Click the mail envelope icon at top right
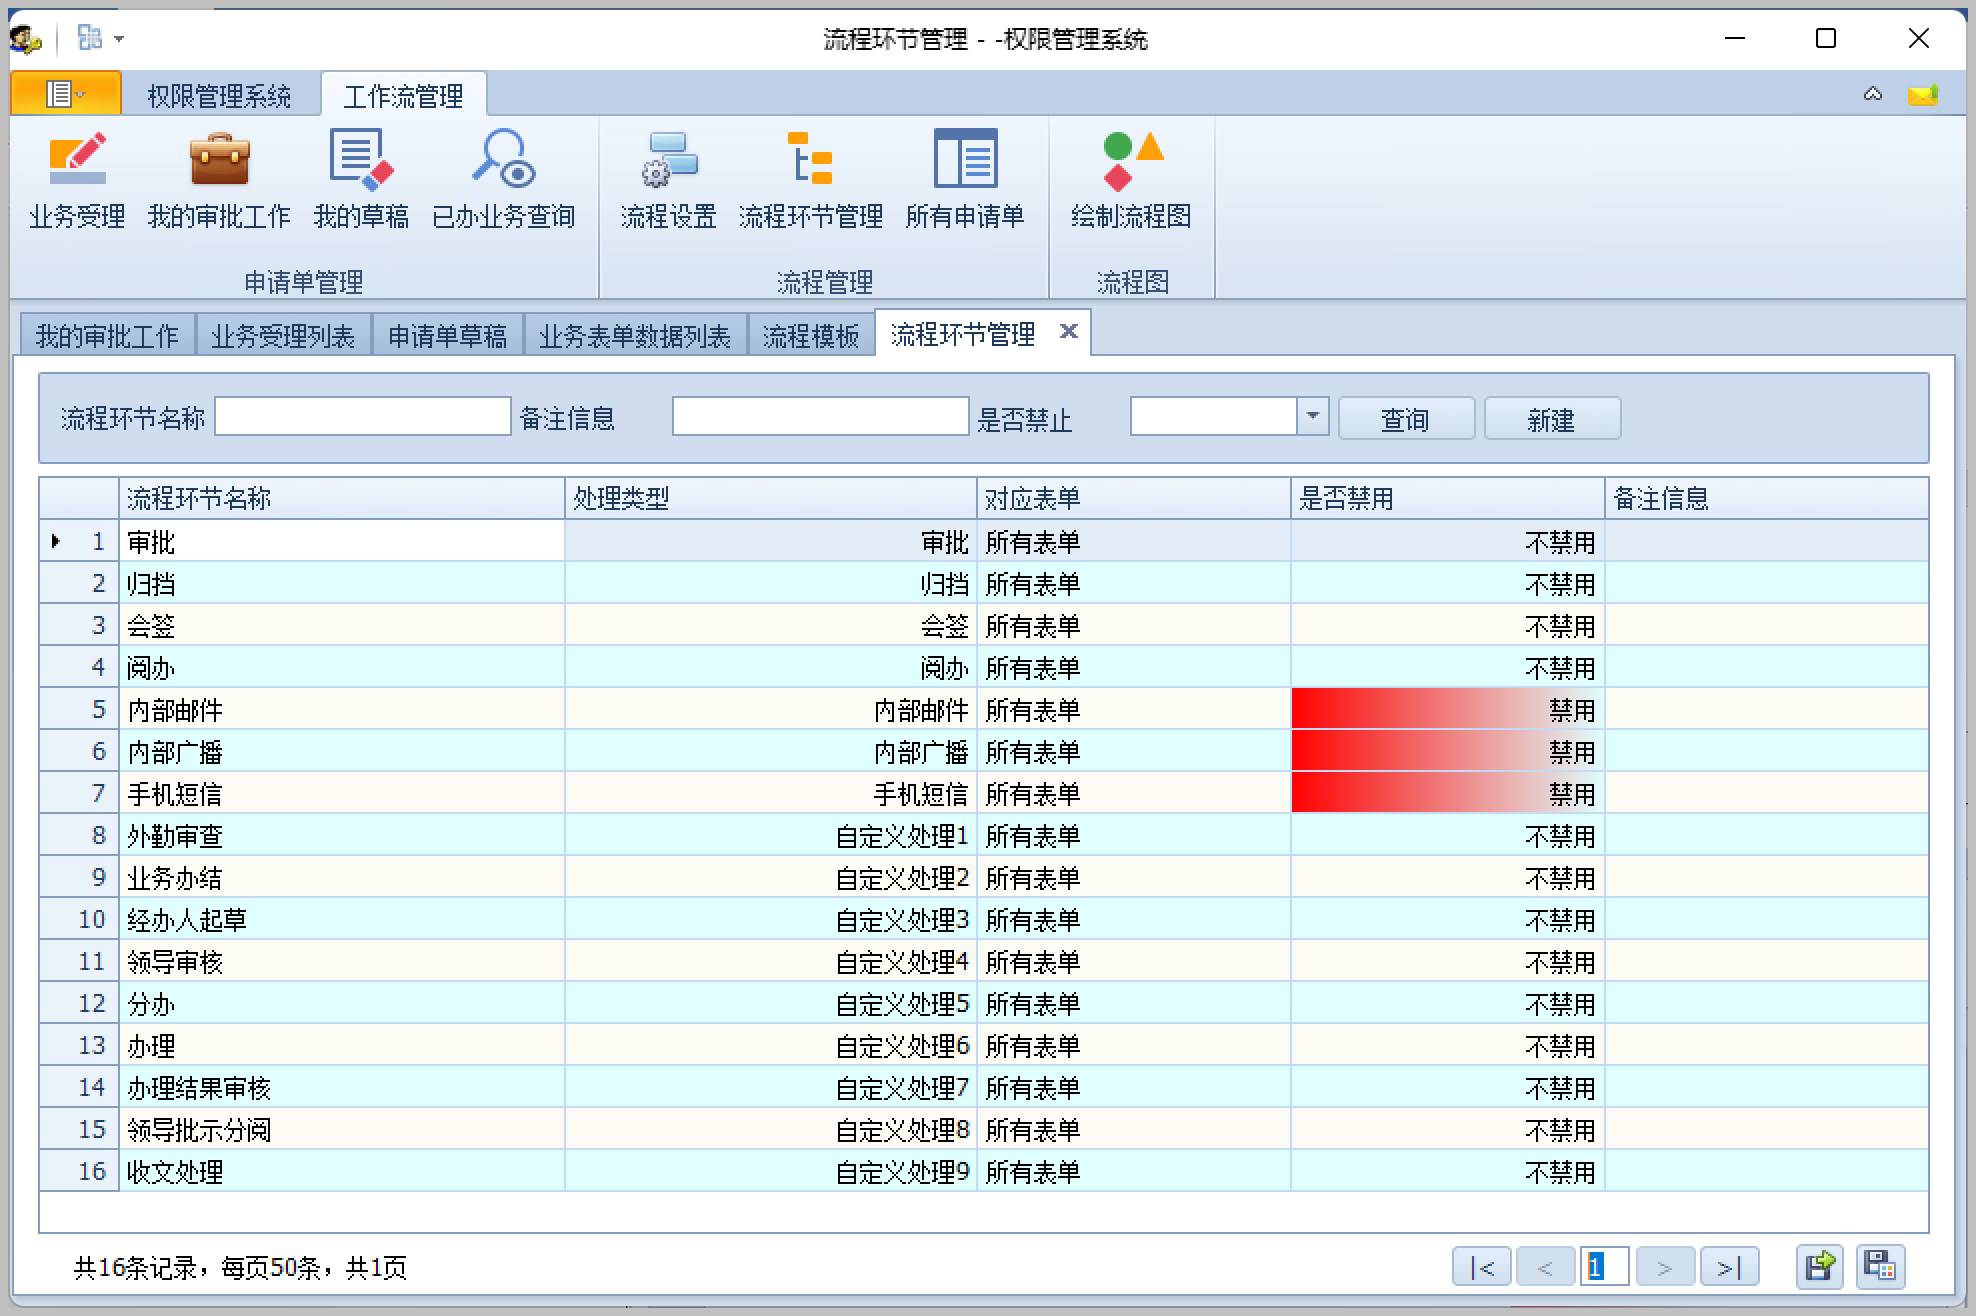Image resolution: width=1976 pixels, height=1316 pixels. 1922,95
